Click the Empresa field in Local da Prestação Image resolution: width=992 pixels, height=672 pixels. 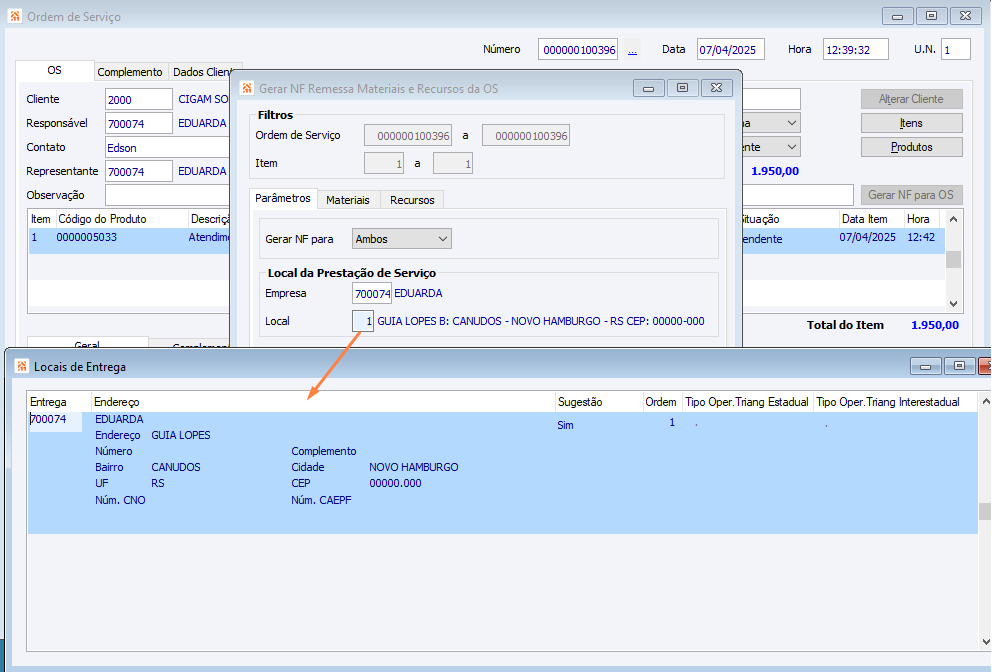pos(372,294)
